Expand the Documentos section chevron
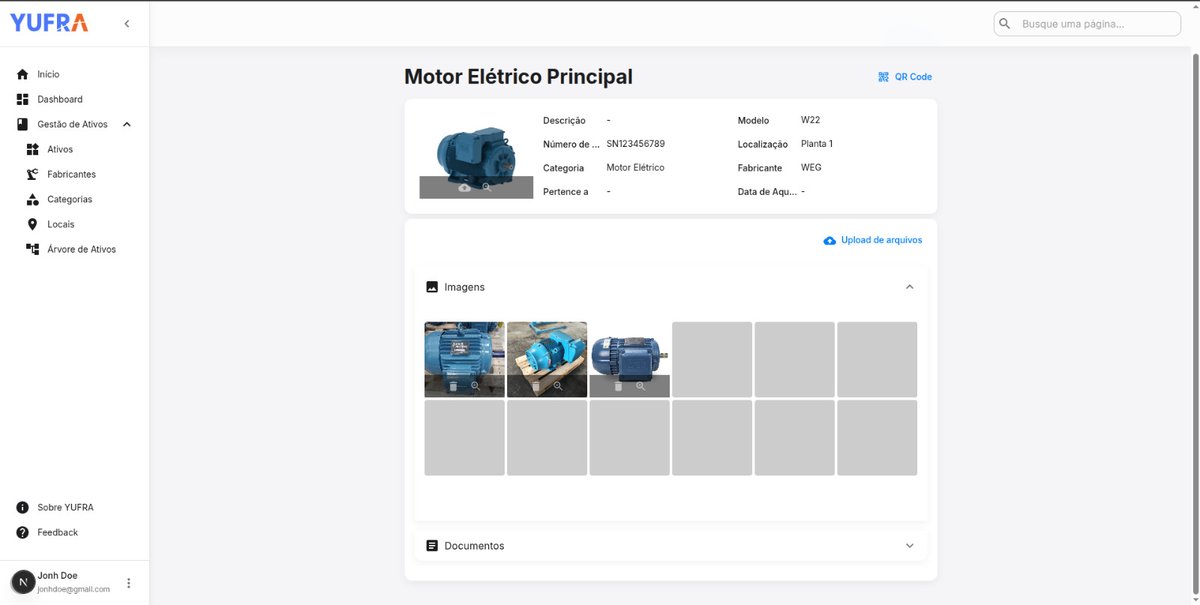The image size is (1200, 605). pyautogui.click(x=909, y=546)
